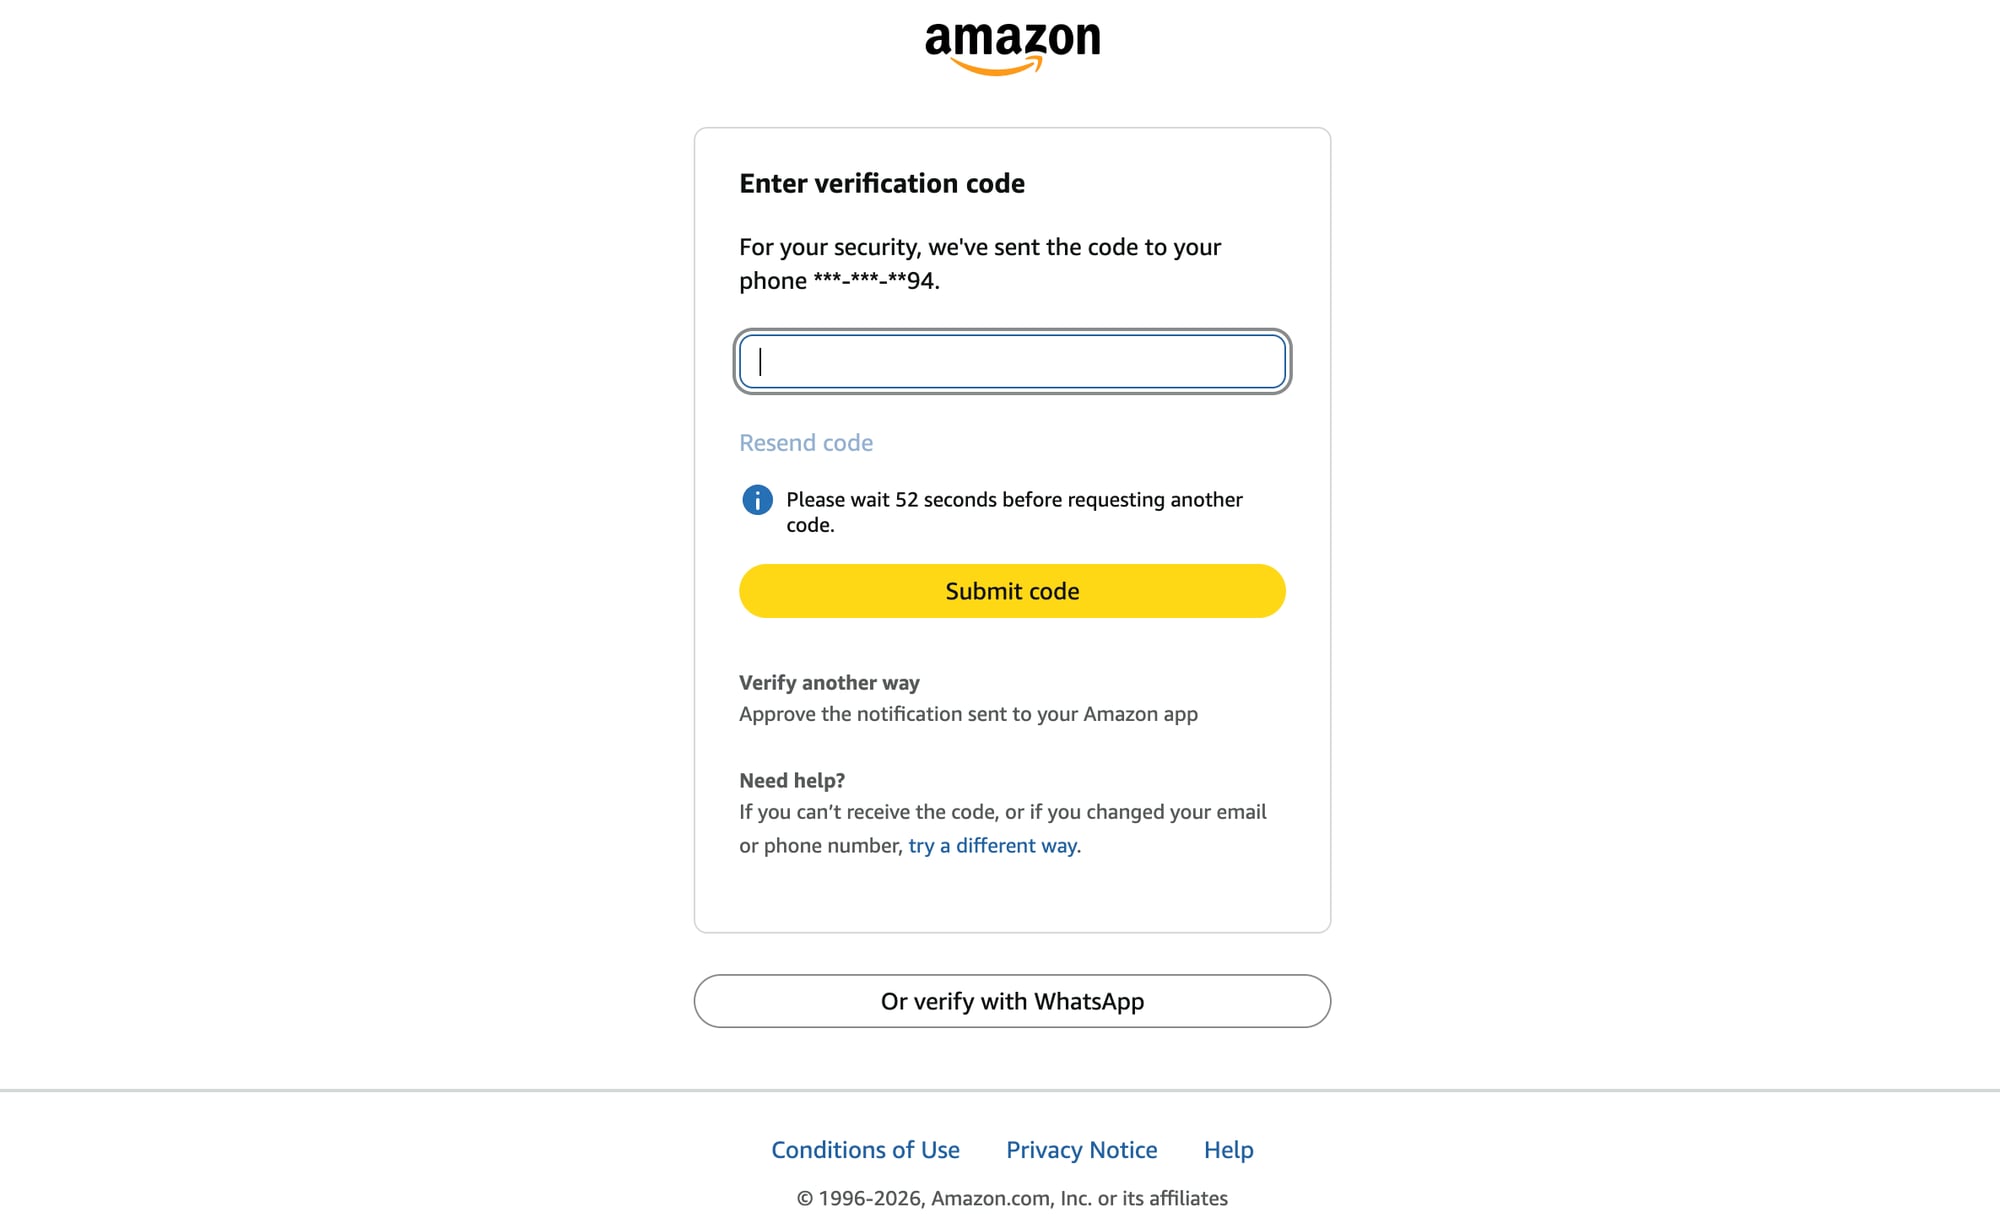Open the Privacy Notice link
Viewport: 2000px width, 1214px height.
click(1081, 1150)
